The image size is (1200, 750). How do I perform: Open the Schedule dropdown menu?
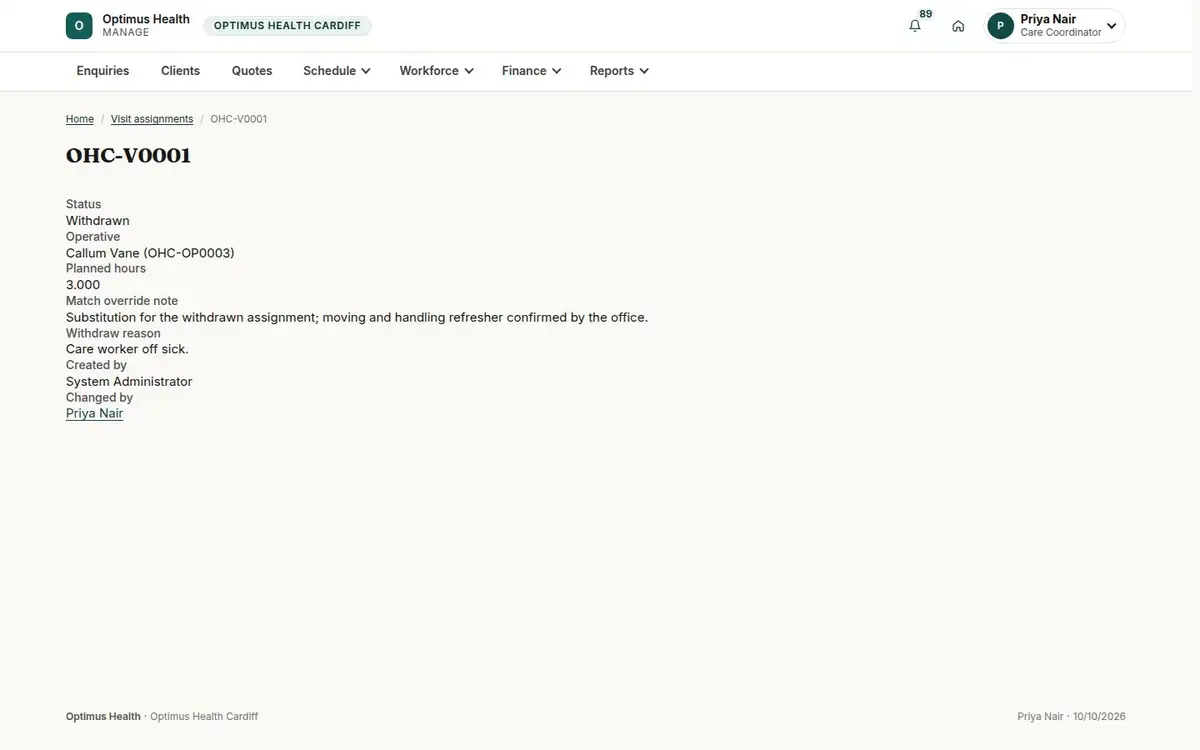[x=337, y=71]
